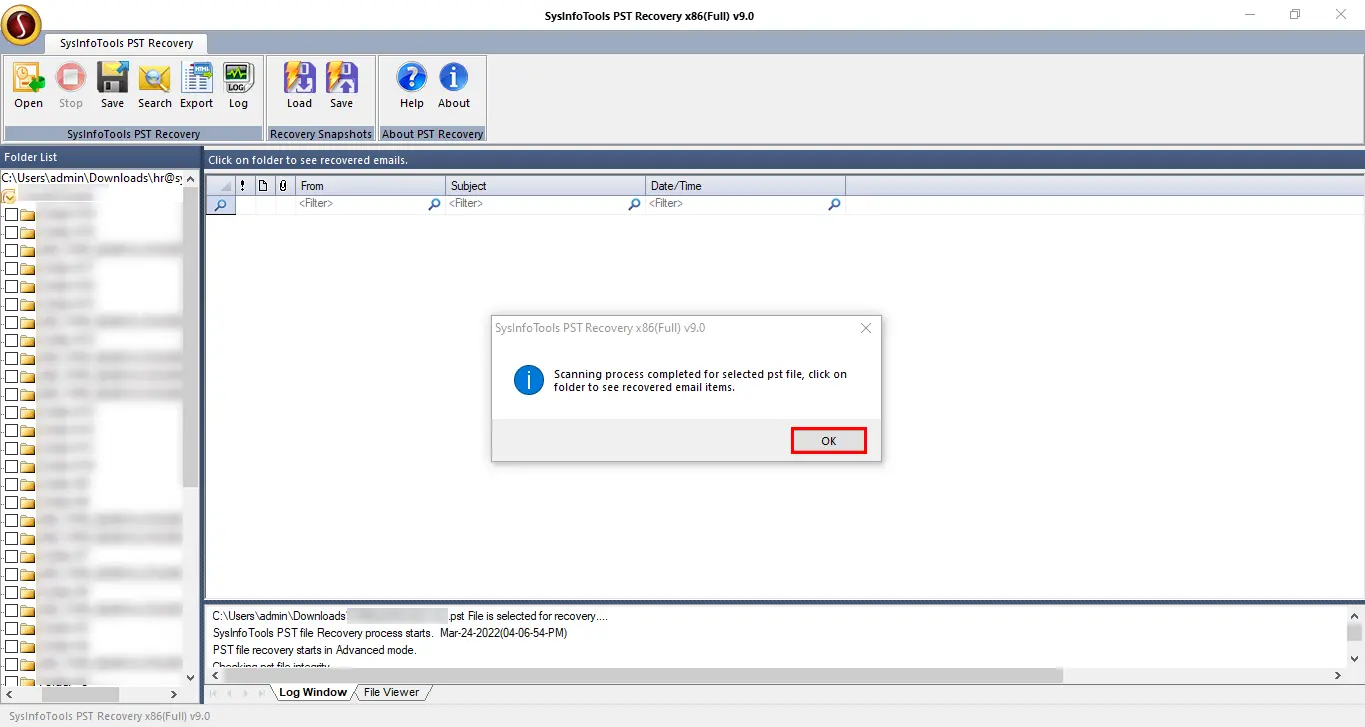
Task: Click Folder List right scroll arrow
Action: 174,694
